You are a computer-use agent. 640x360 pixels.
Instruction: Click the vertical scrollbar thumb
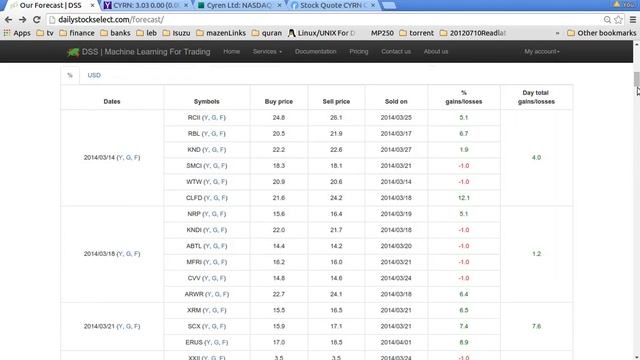636,80
